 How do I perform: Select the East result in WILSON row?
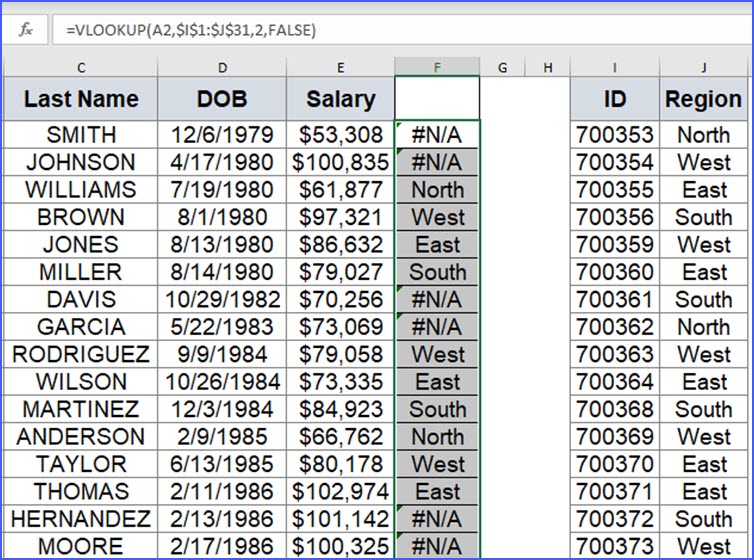pyautogui.click(x=437, y=381)
